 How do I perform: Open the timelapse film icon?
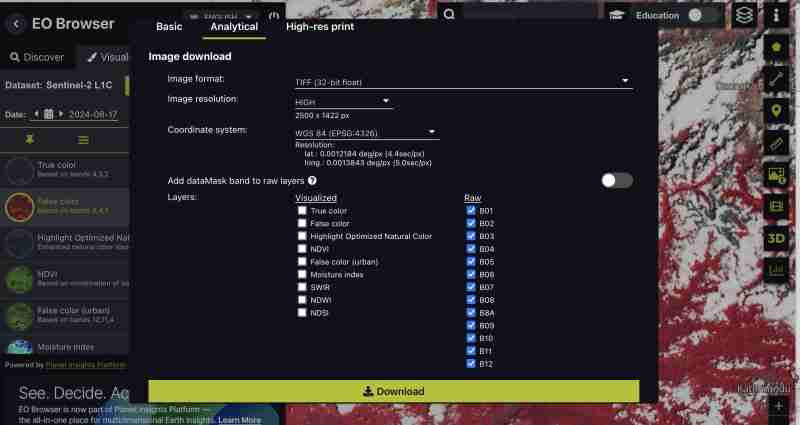pyautogui.click(x=776, y=206)
